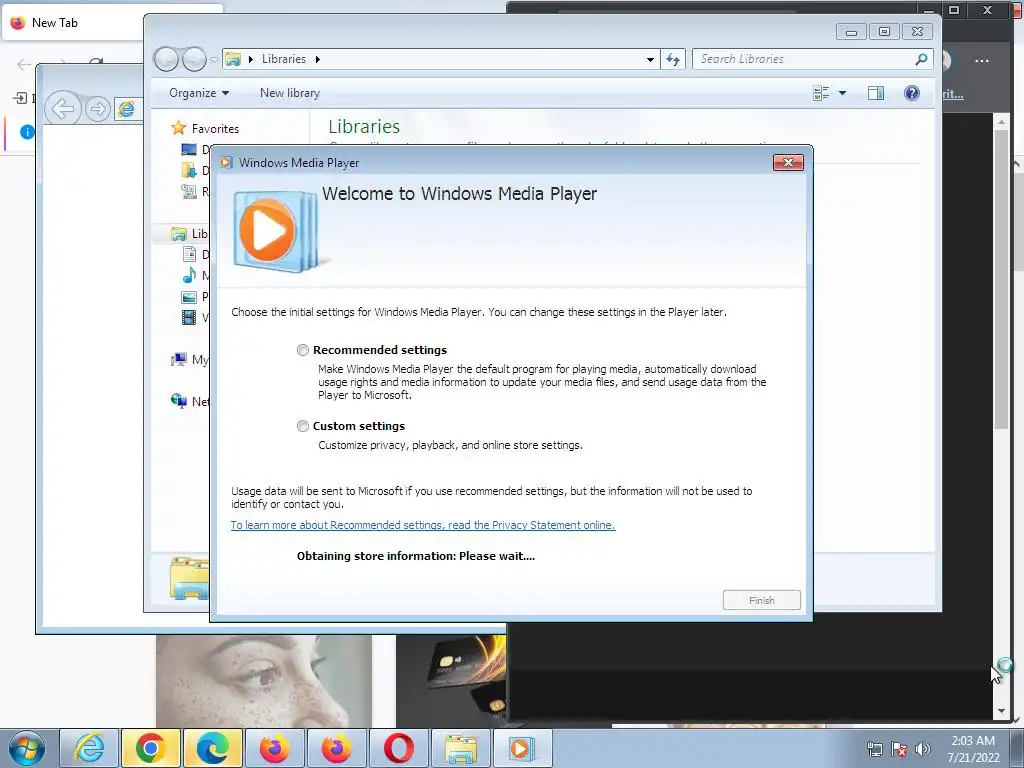Screen dimensions: 1024x768
Task: Click the Downloads folder icon under Favorites
Action: coord(189,170)
